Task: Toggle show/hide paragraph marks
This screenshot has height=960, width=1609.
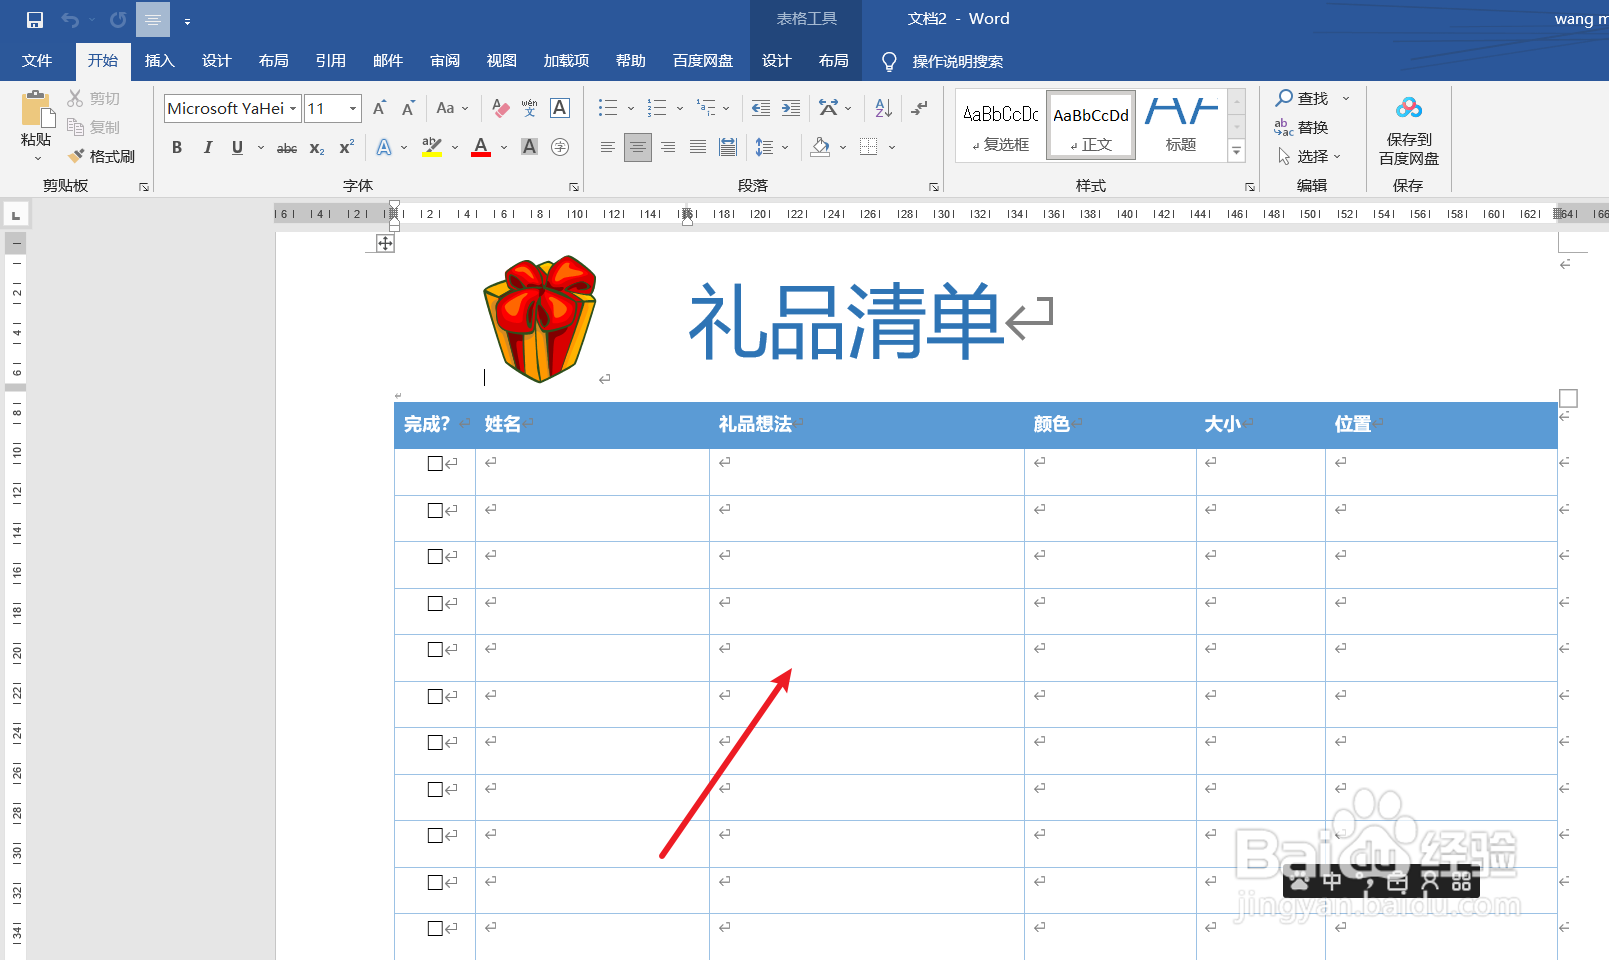Action: pyautogui.click(x=919, y=108)
